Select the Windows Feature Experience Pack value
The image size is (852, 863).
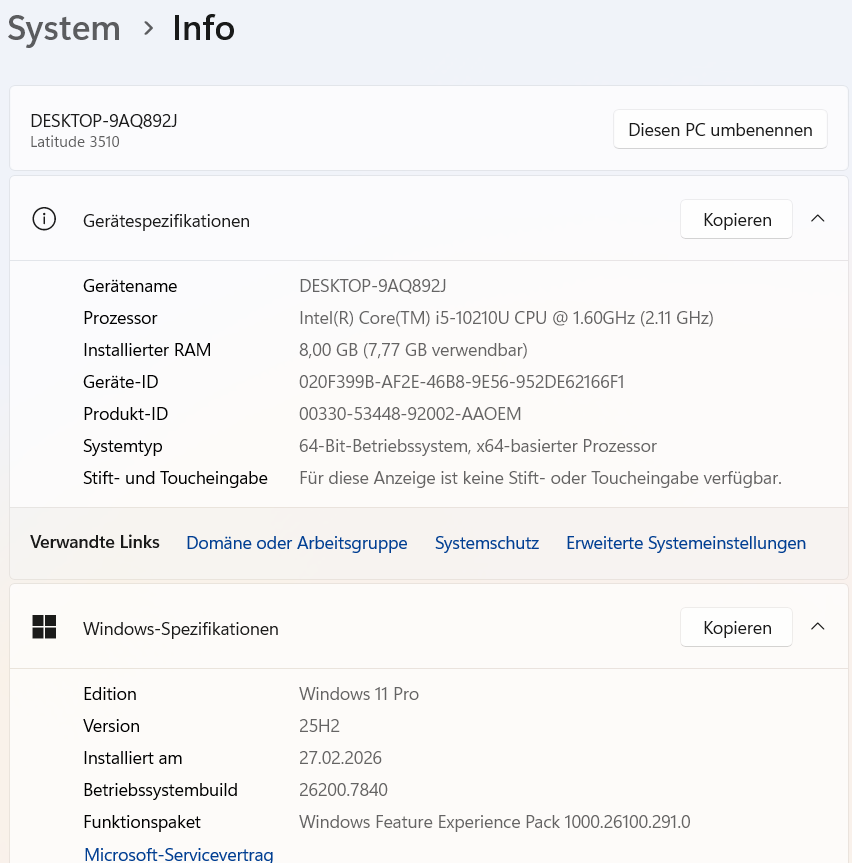tap(494, 822)
